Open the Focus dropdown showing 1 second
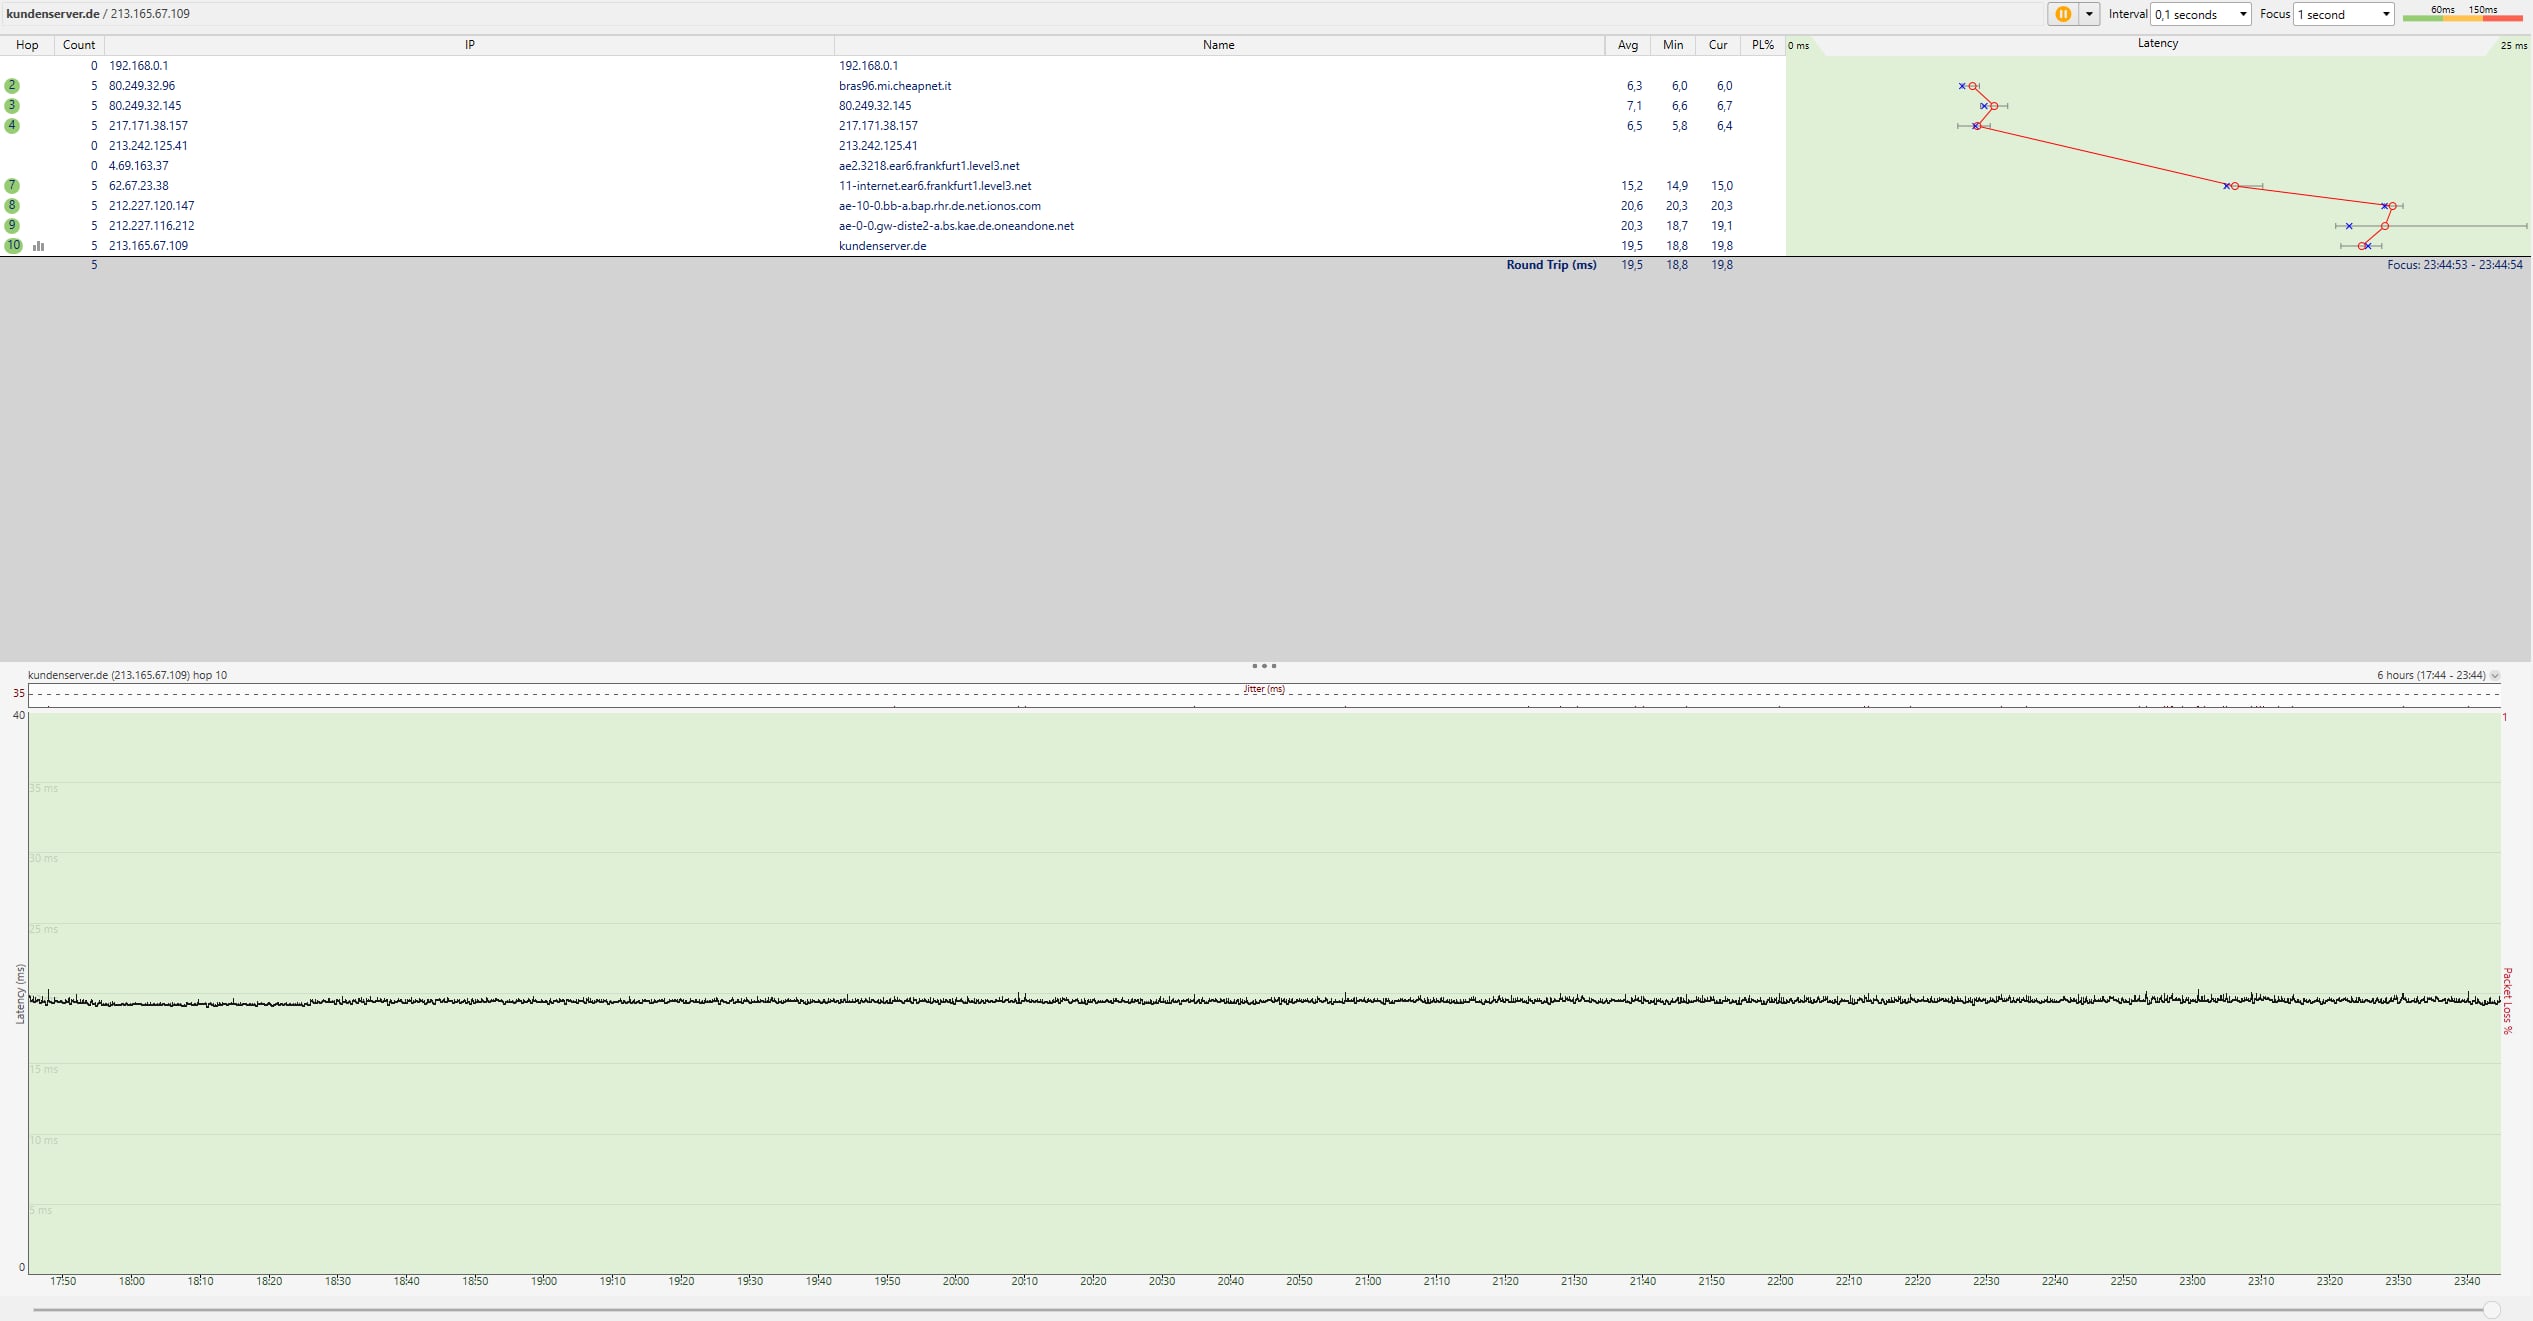Screen dimensions: 2533x1321 click(x=2343, y=14)
